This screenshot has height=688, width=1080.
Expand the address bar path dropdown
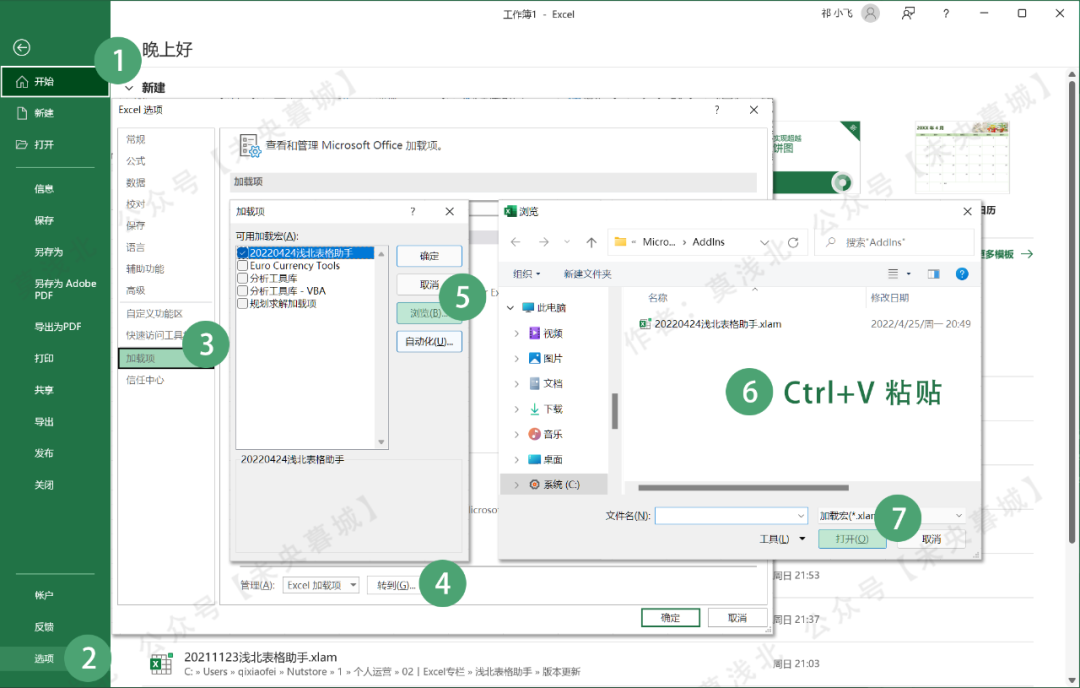click(x=764, y=242)
